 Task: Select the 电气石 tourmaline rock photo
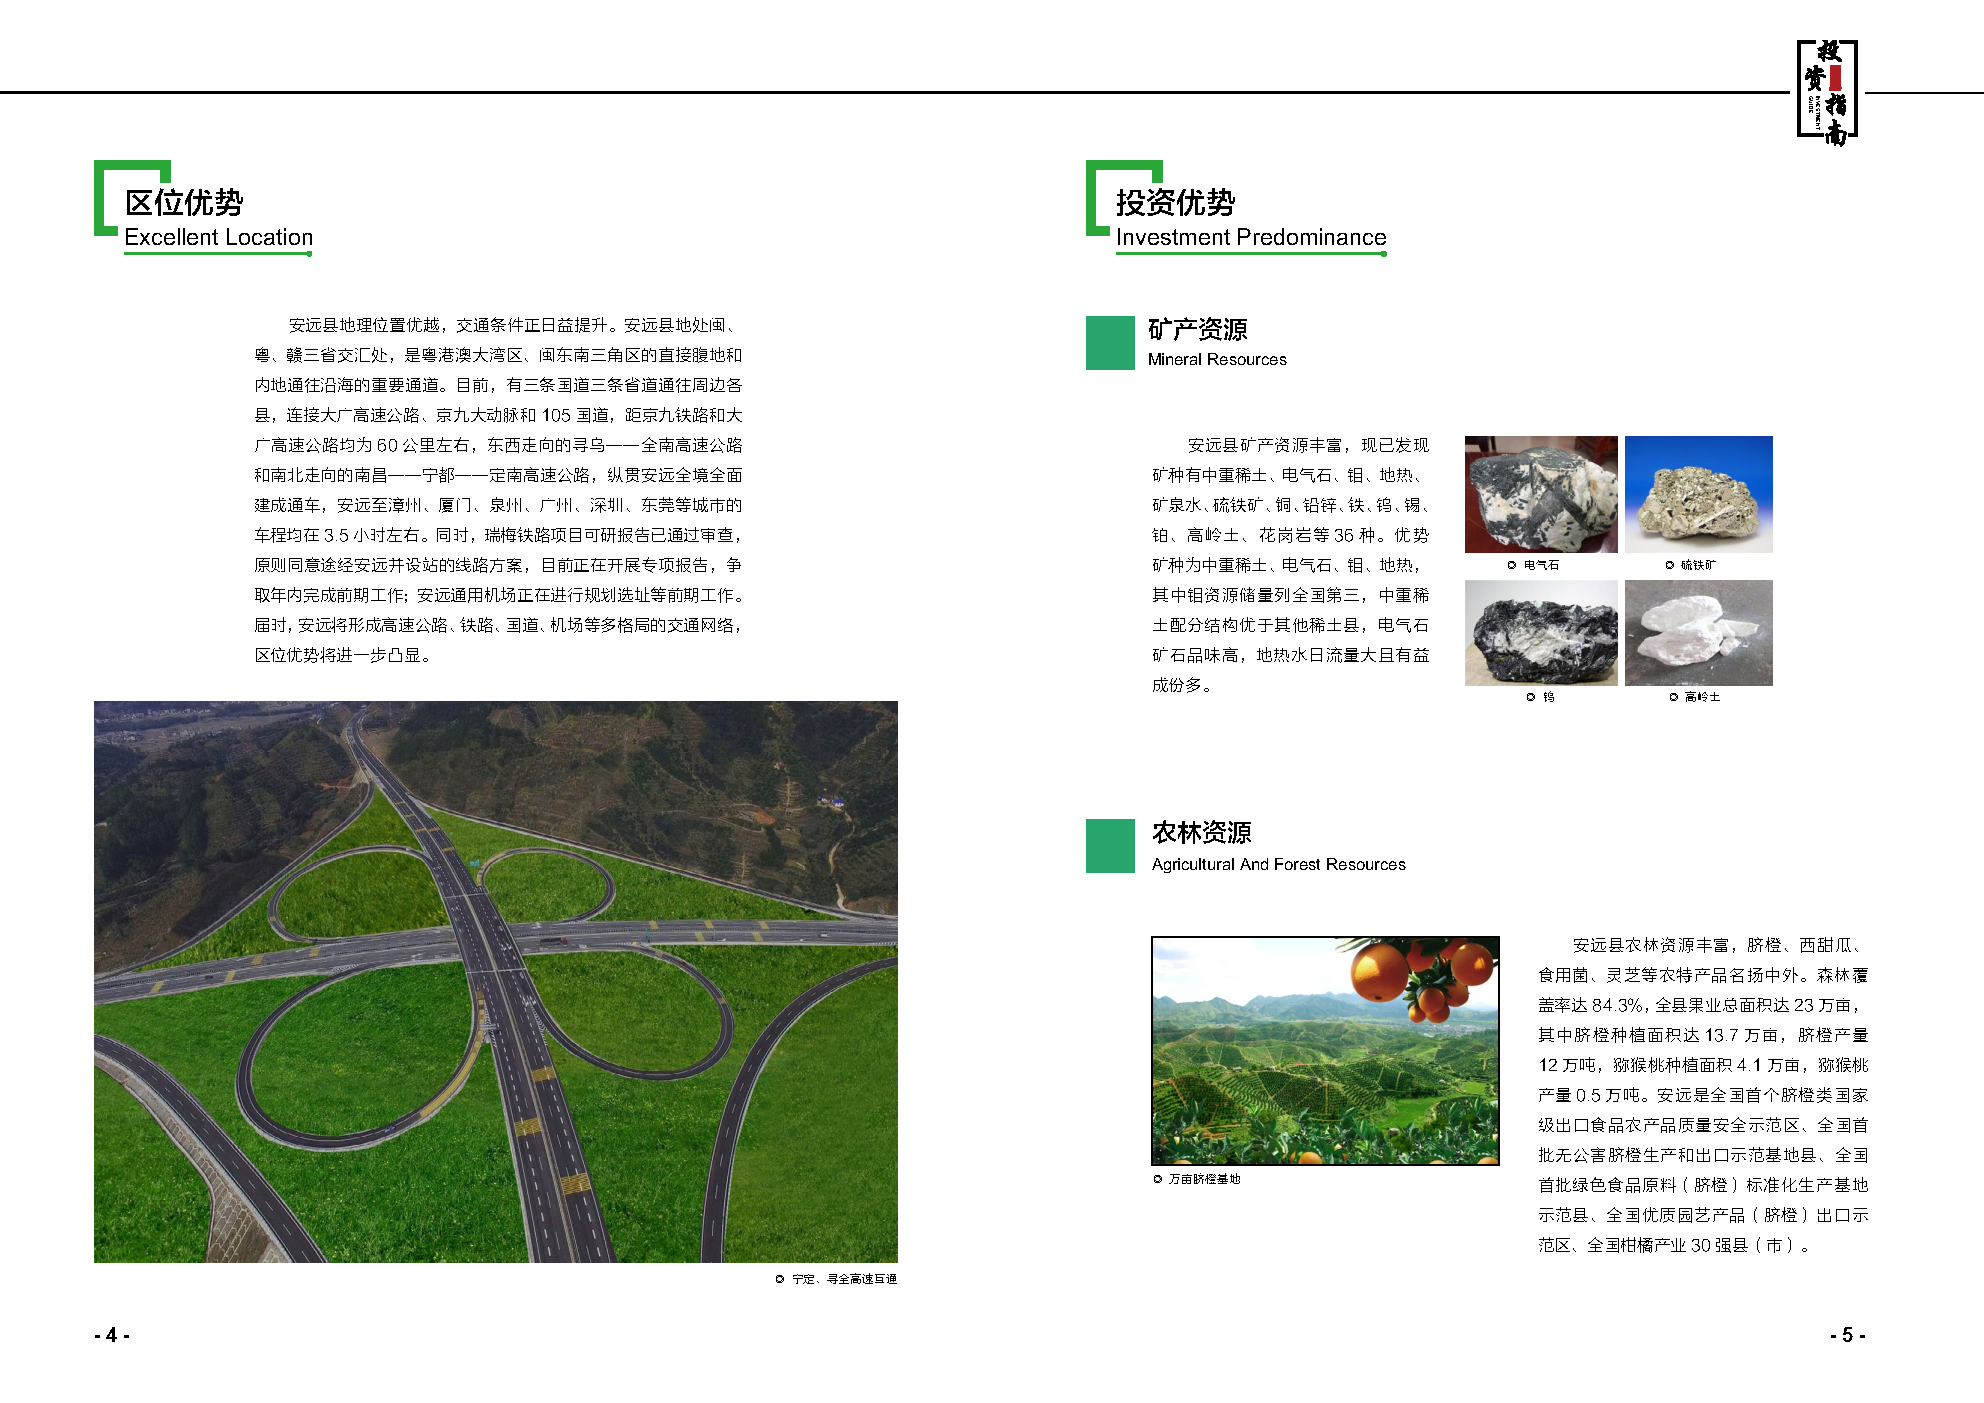[1540, 494]
